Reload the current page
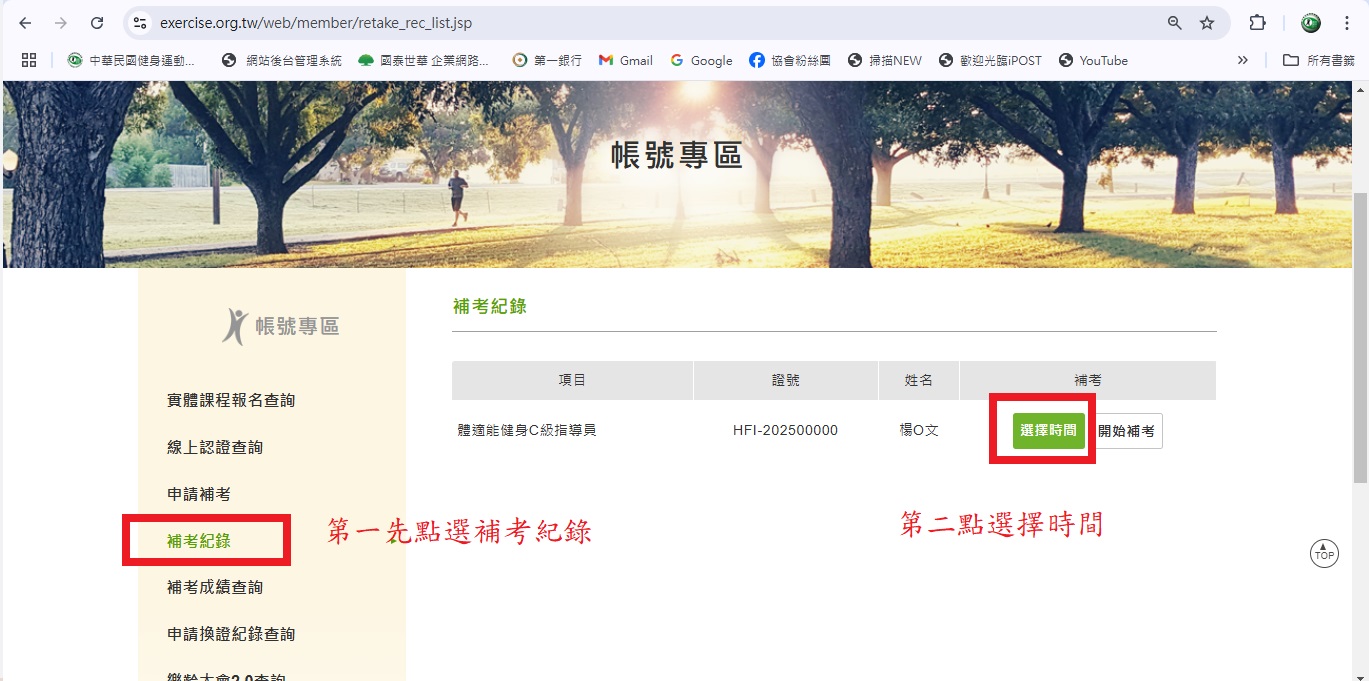Viewport: 1369px width, 681px height. pos(97,23)
